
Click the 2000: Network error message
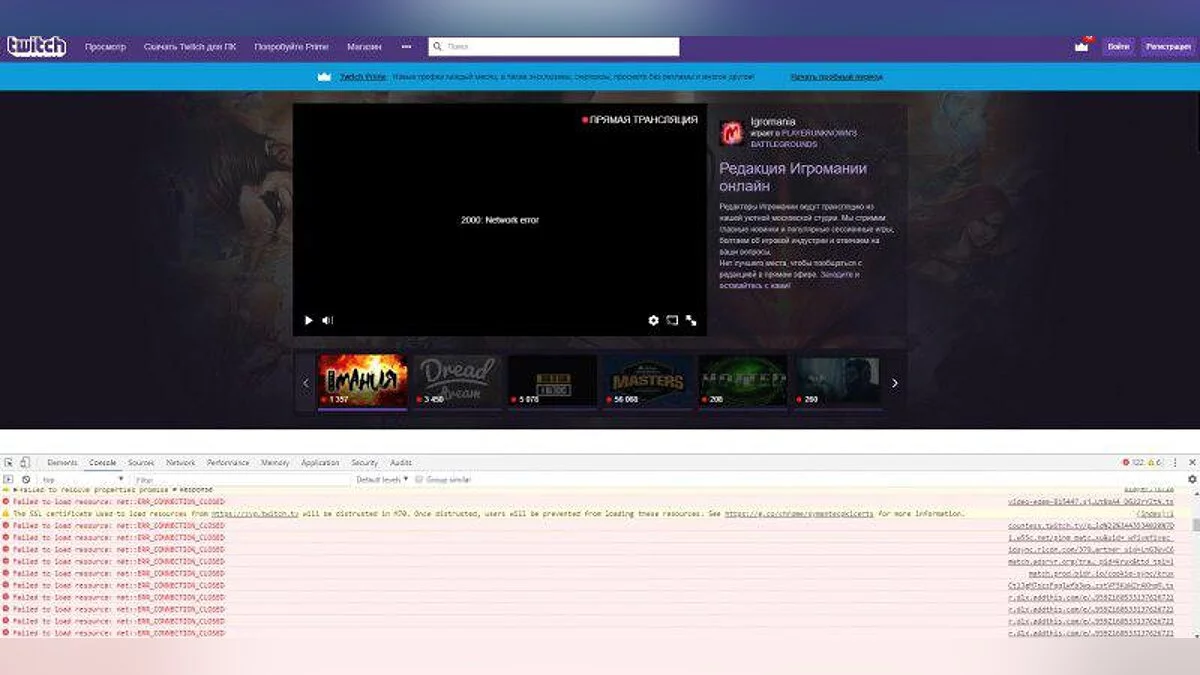click(500, 220)
